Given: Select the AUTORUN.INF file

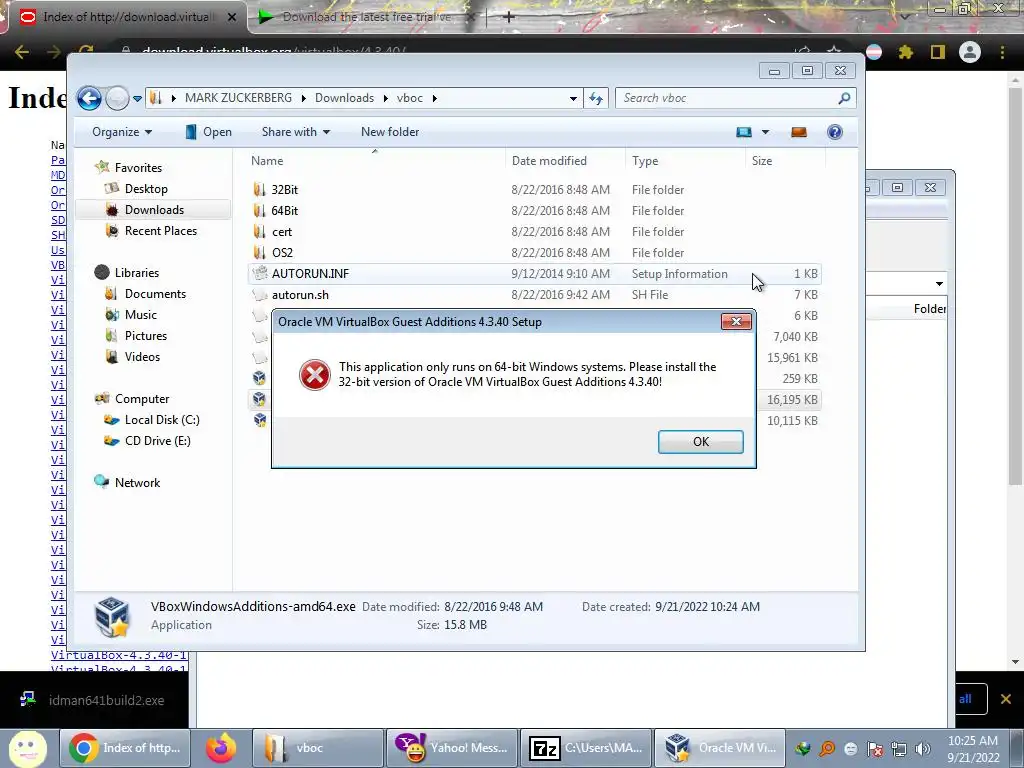Looking at the screenshot, I should pos(310,274).
